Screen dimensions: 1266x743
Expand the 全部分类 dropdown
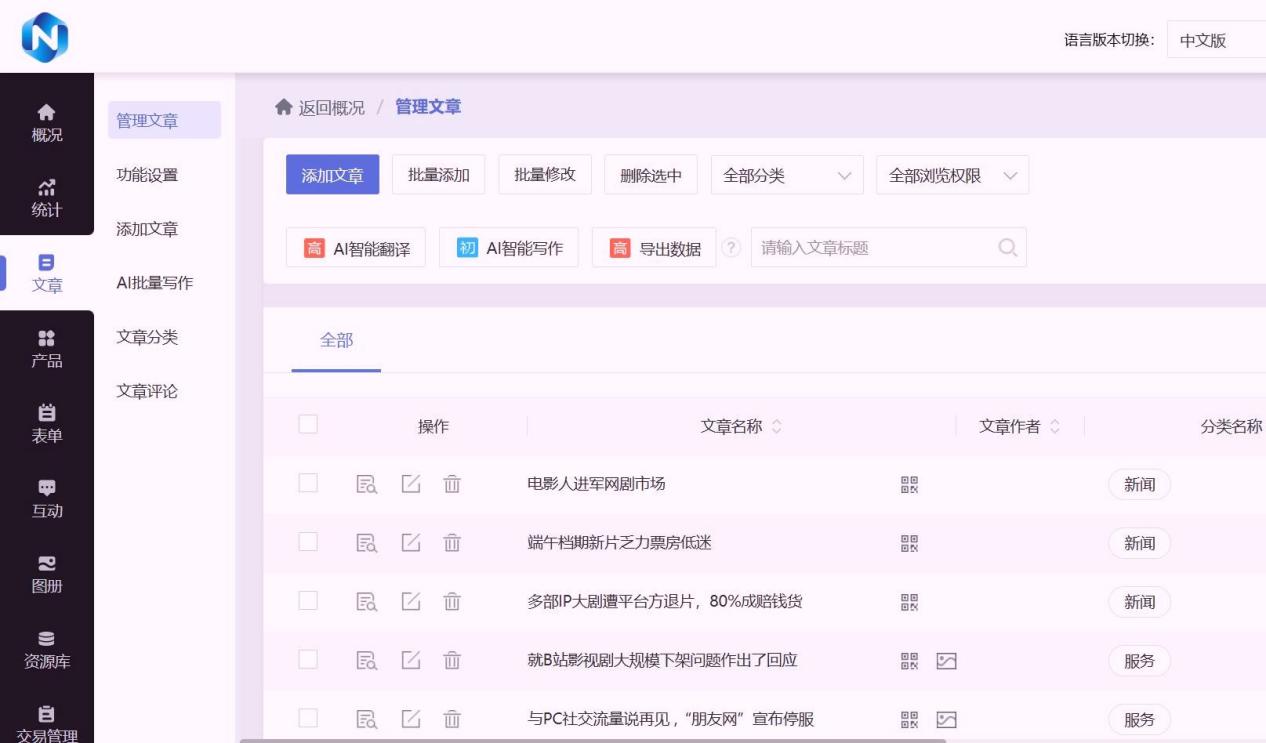786,176
